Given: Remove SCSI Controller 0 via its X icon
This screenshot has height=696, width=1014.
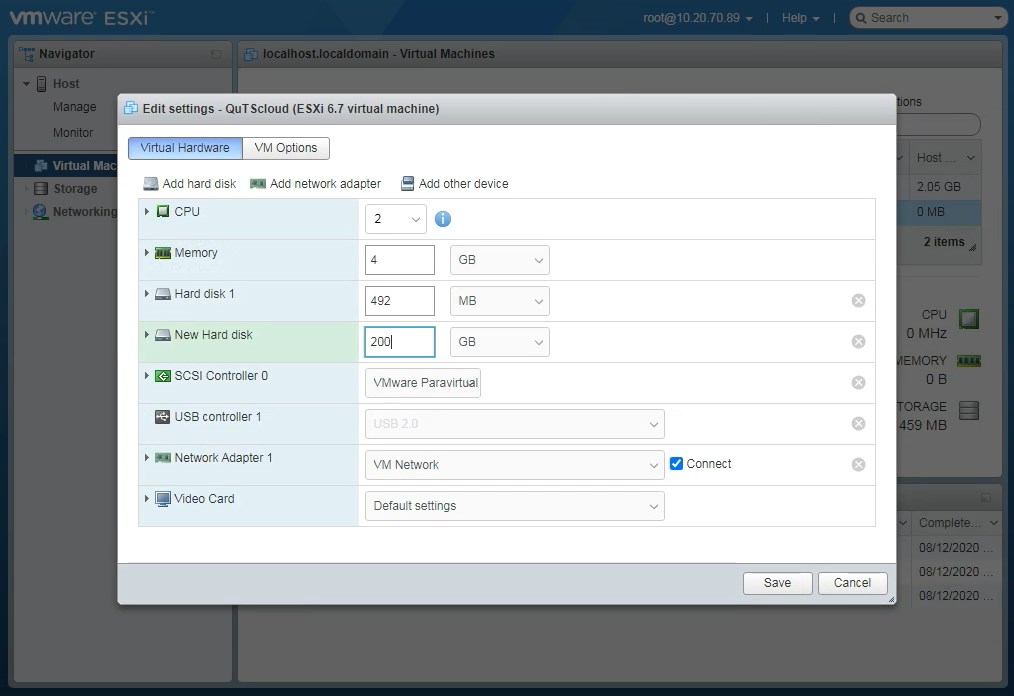Looking at the screenshot, I should pos(858,382).
